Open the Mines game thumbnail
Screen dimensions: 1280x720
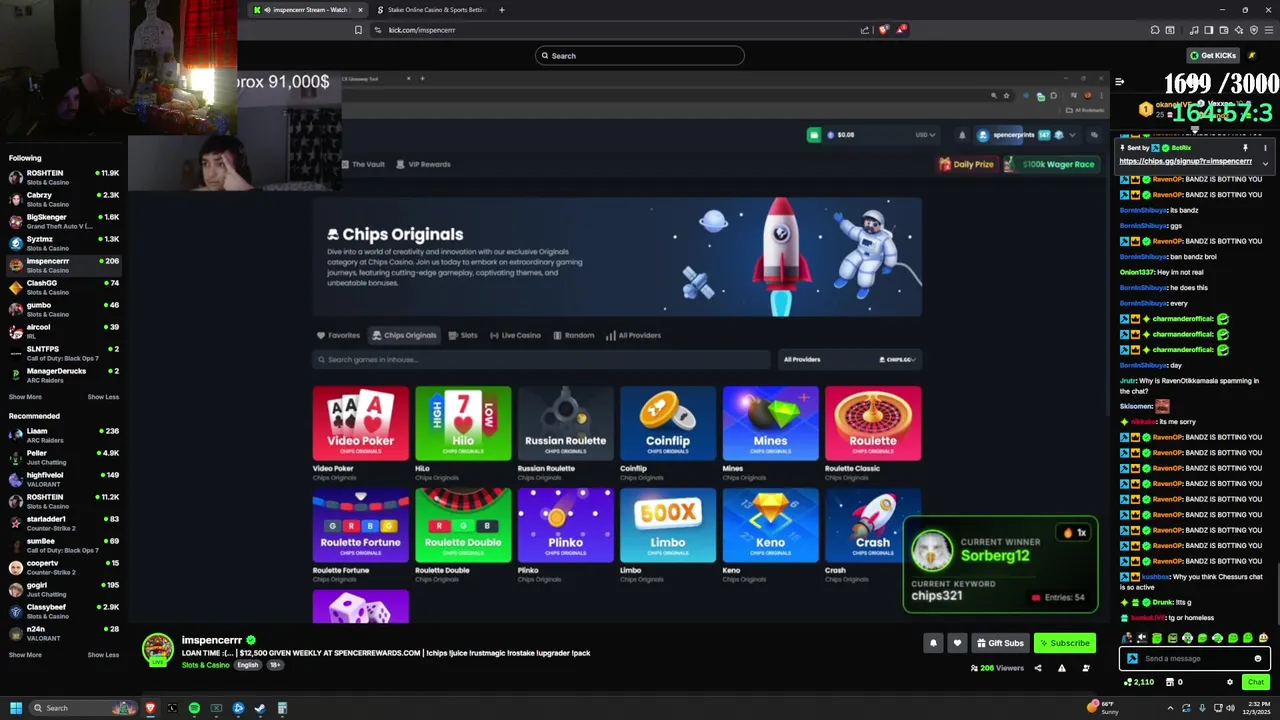pyautogui.click(x=770, y=423)
